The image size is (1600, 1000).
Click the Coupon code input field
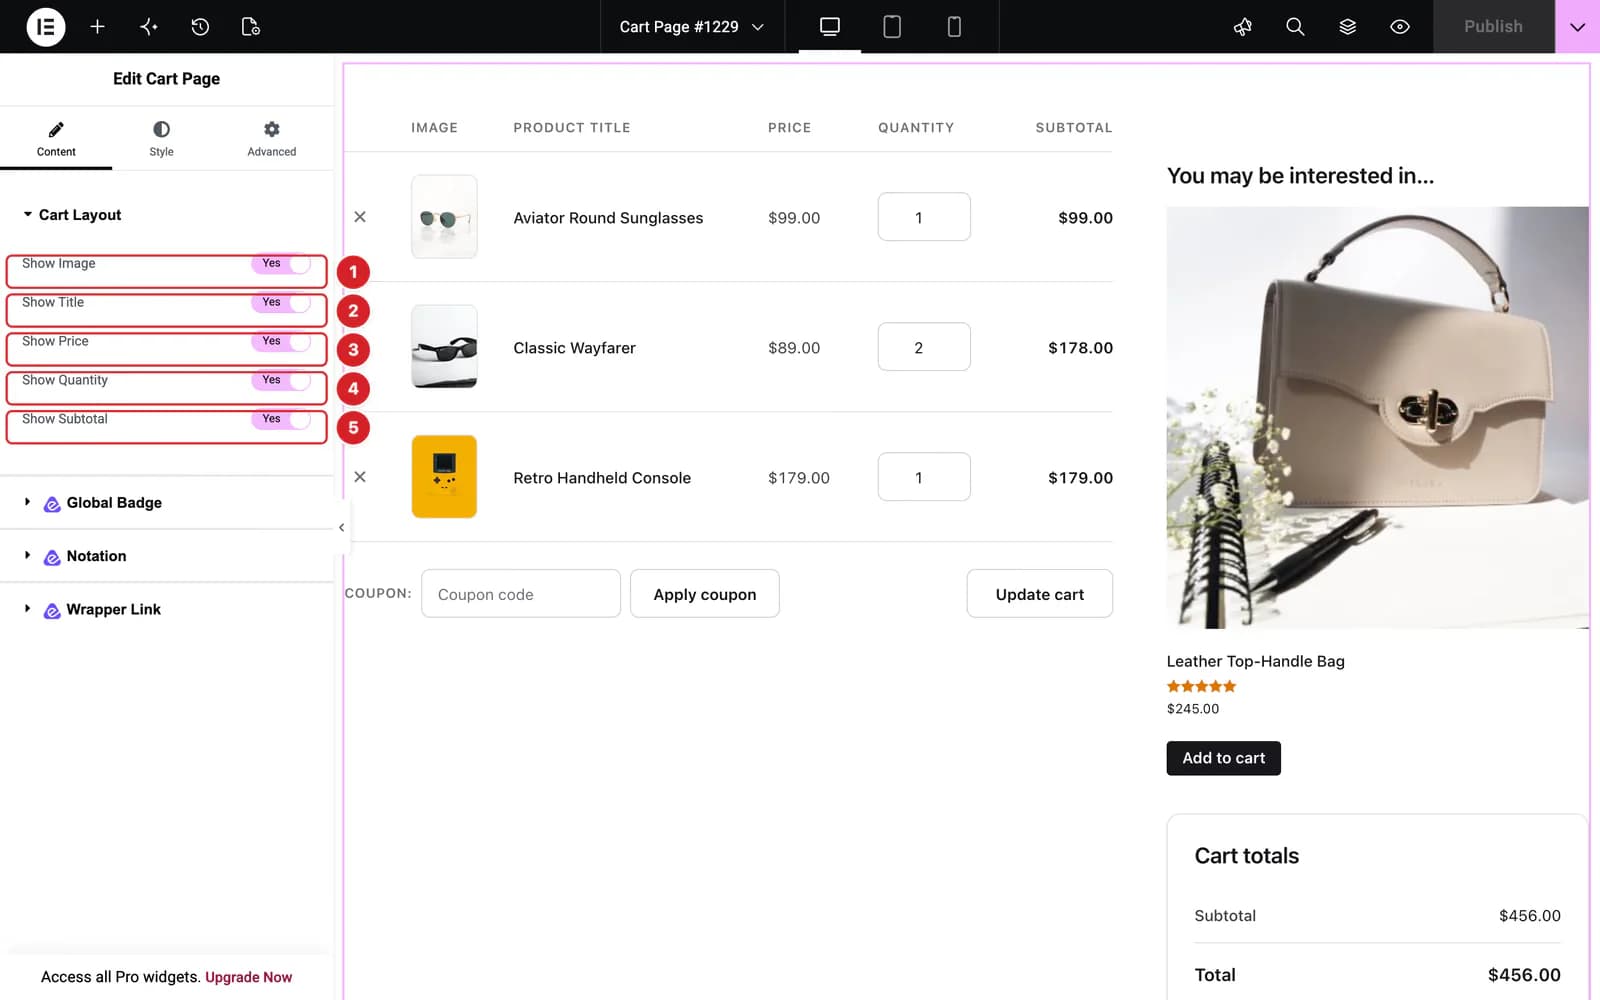(x=521, y=594)
